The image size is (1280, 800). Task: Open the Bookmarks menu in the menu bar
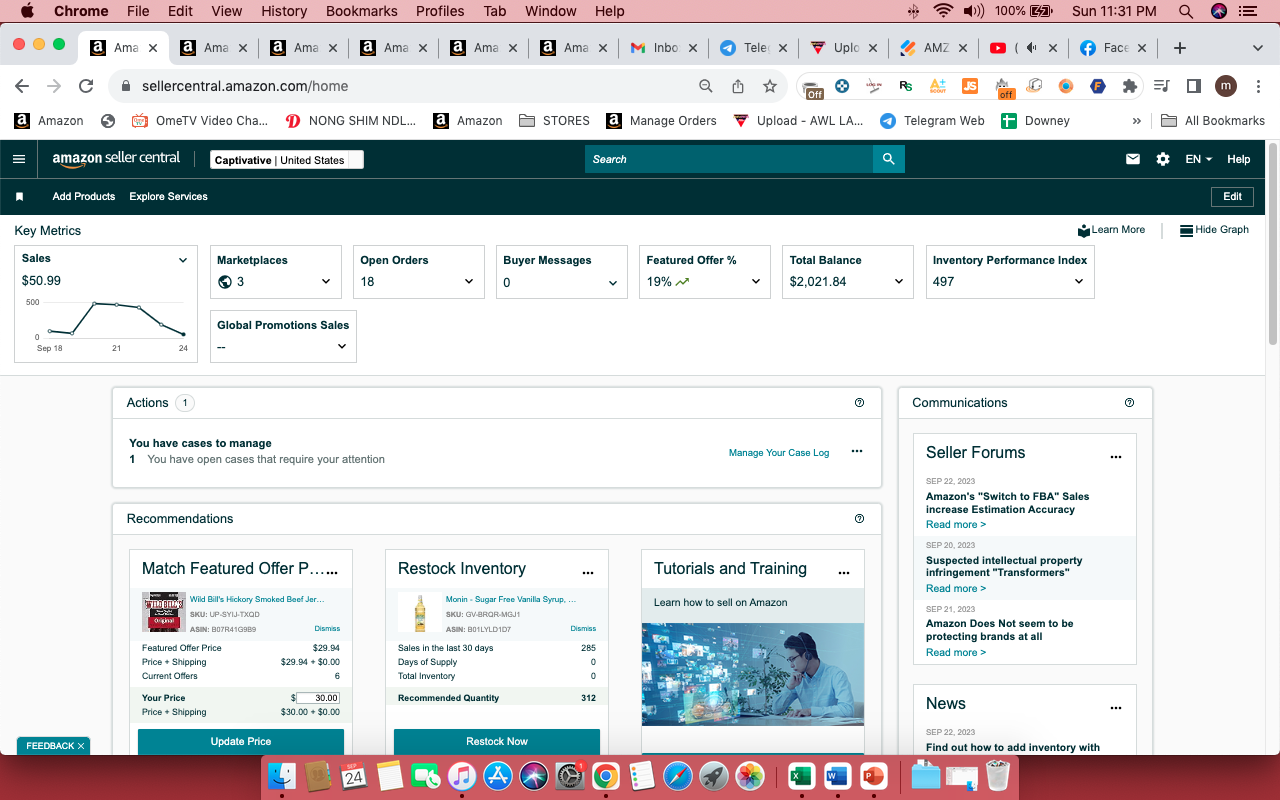coord(362,11)
